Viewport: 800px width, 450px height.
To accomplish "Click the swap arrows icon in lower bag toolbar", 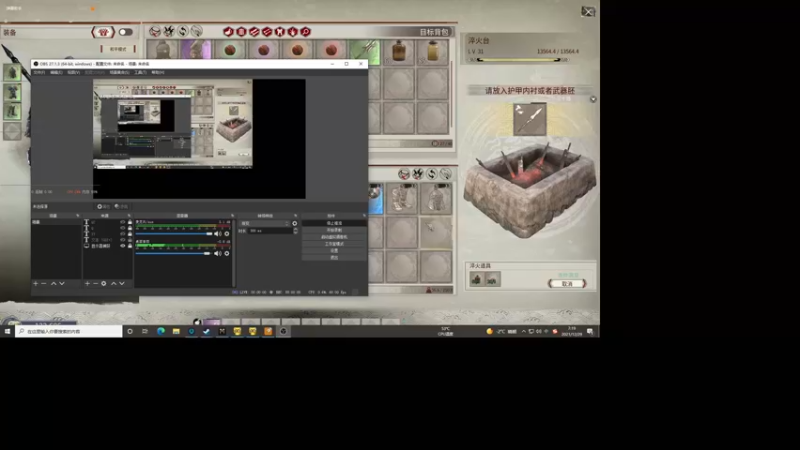I will click(x=432, y=174).
